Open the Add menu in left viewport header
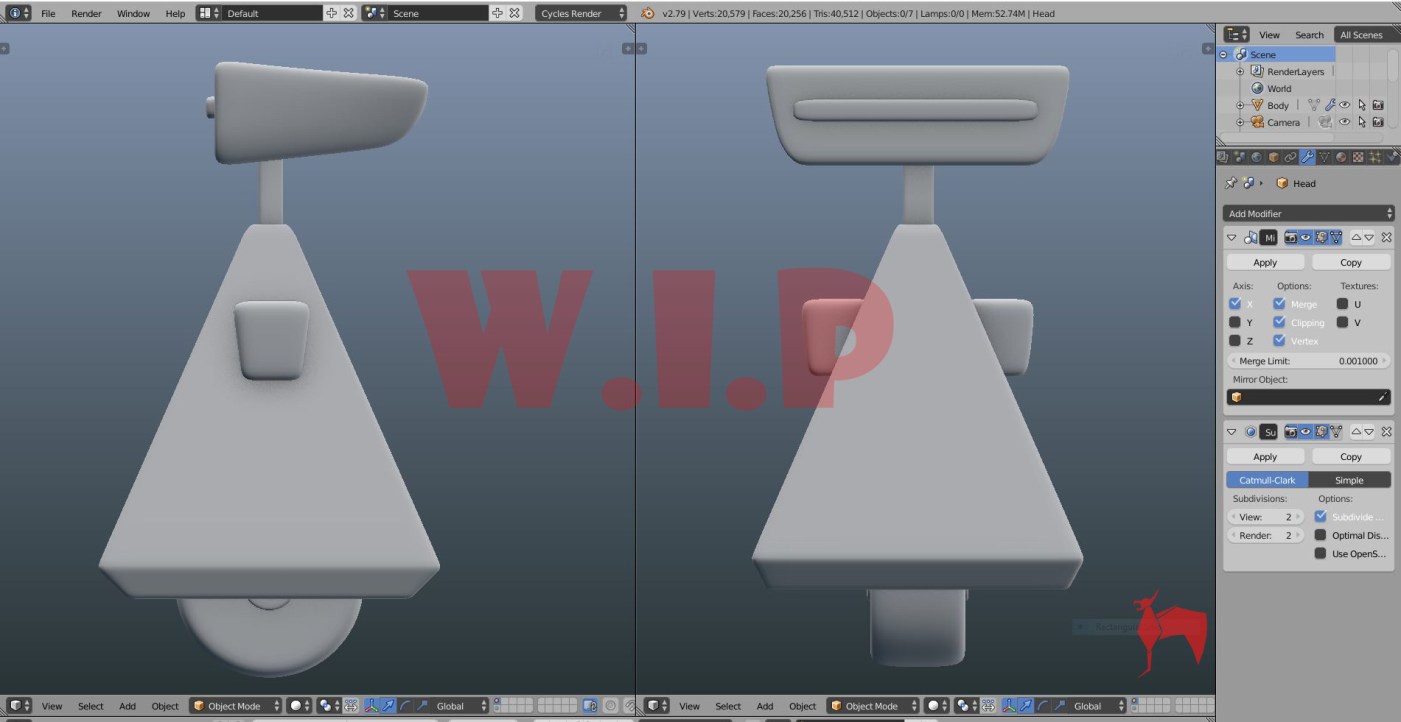This screenshot has height=722, width=1401. tap(127, 706)
